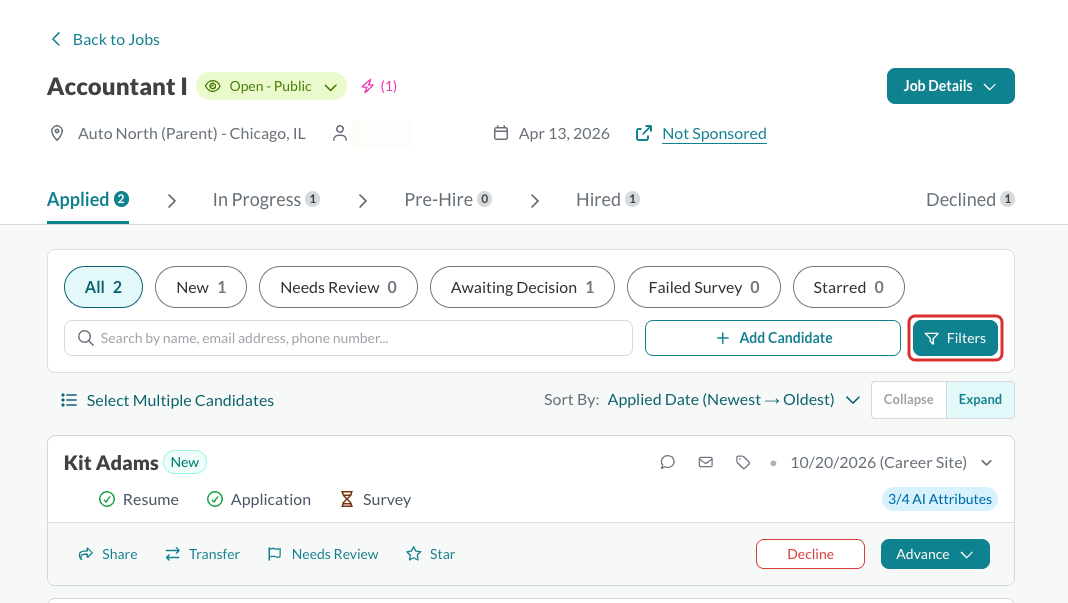The width and height of the screenshot is (1068, 603).
Task: Star the candidate Kit Adams
Action: [430, 554]
